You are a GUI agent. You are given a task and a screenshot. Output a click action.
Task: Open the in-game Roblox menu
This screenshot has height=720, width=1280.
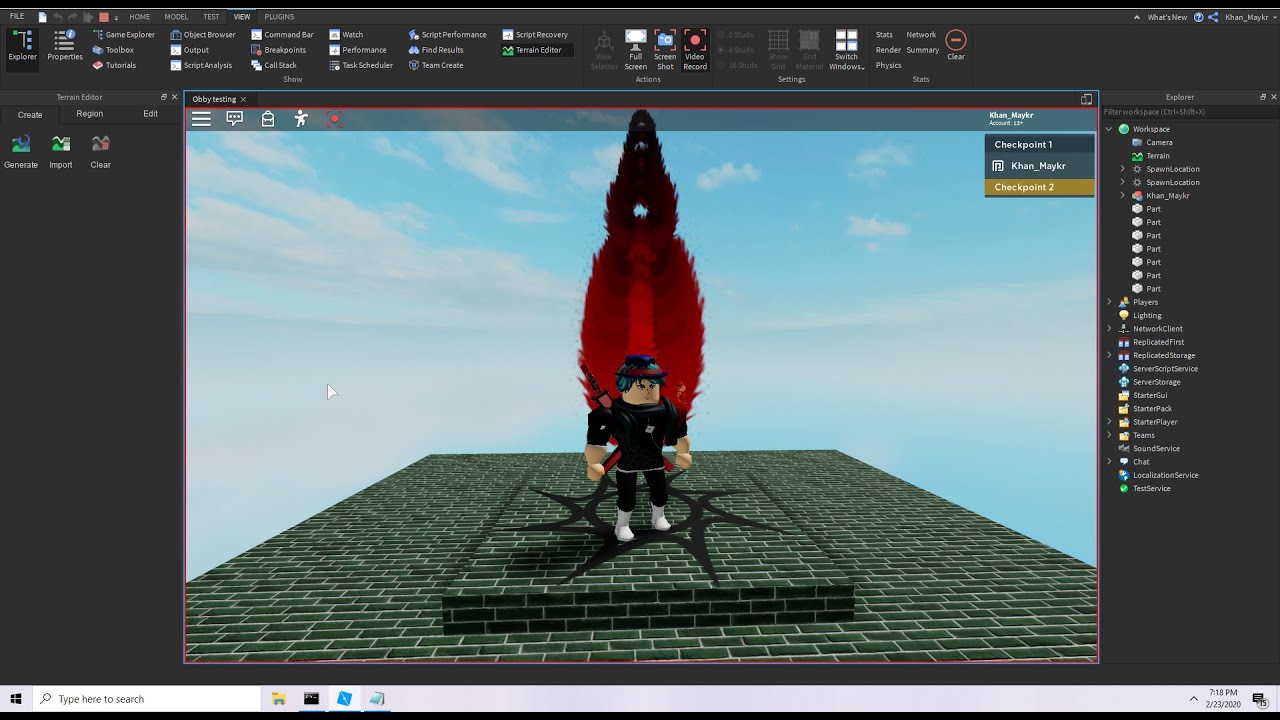point(201,119)
